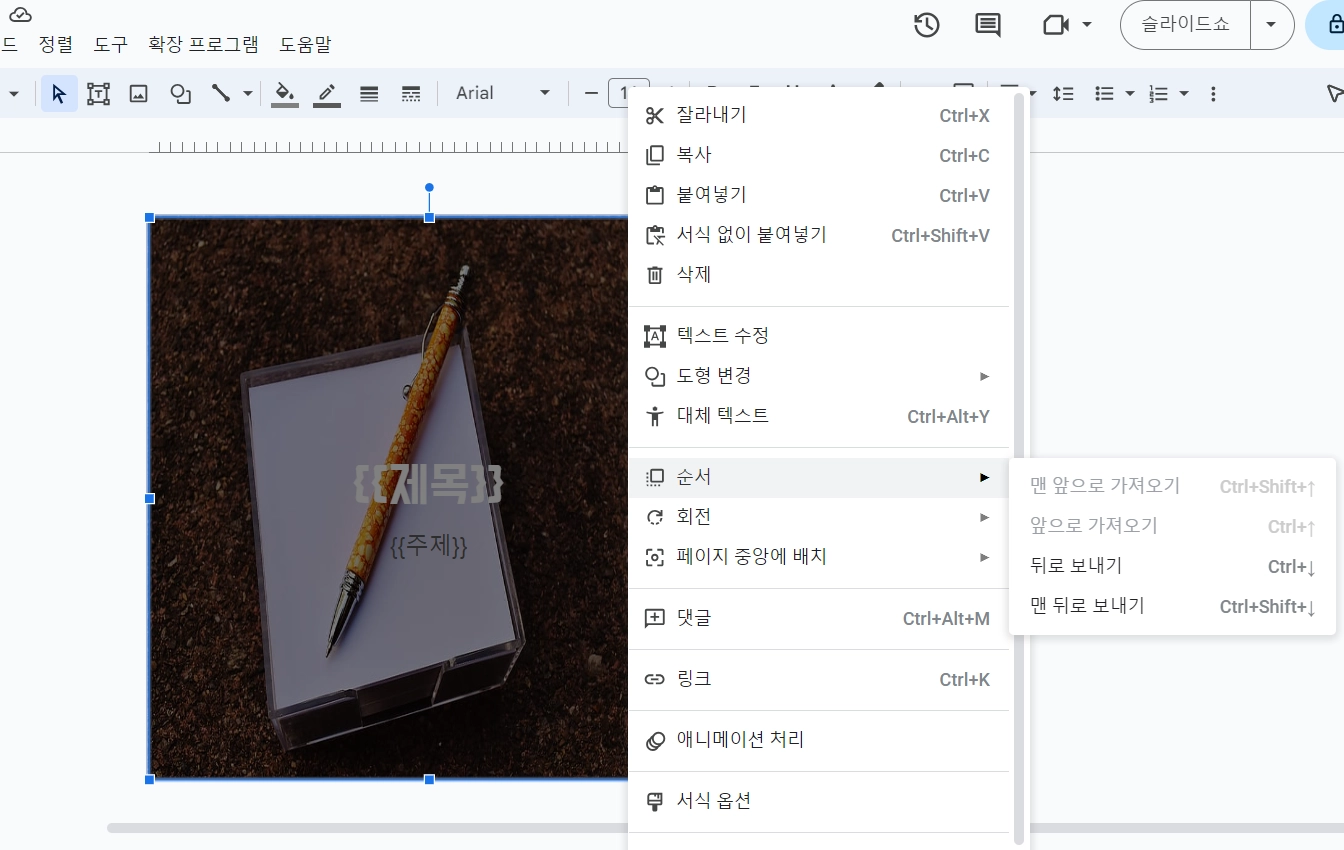The image size is (1344, 850).
Task: Click the line spacing icon
Action: coord(1063,94)
